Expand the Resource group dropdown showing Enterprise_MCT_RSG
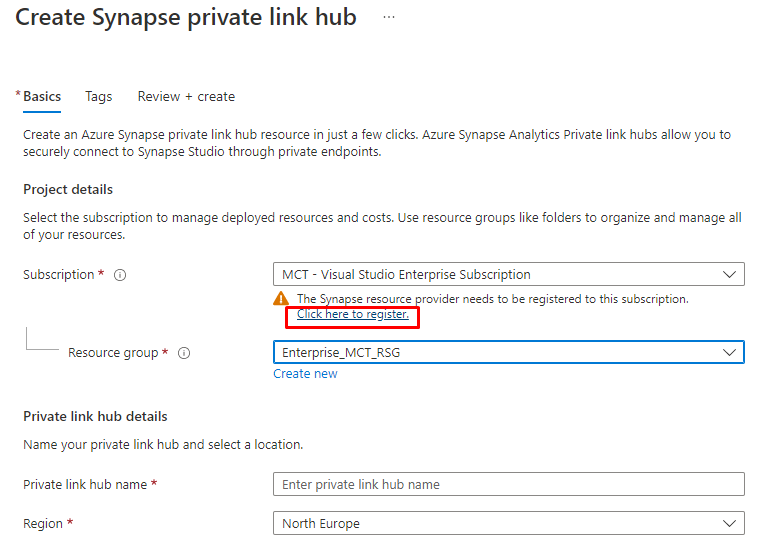 click(x=508, y=352)
